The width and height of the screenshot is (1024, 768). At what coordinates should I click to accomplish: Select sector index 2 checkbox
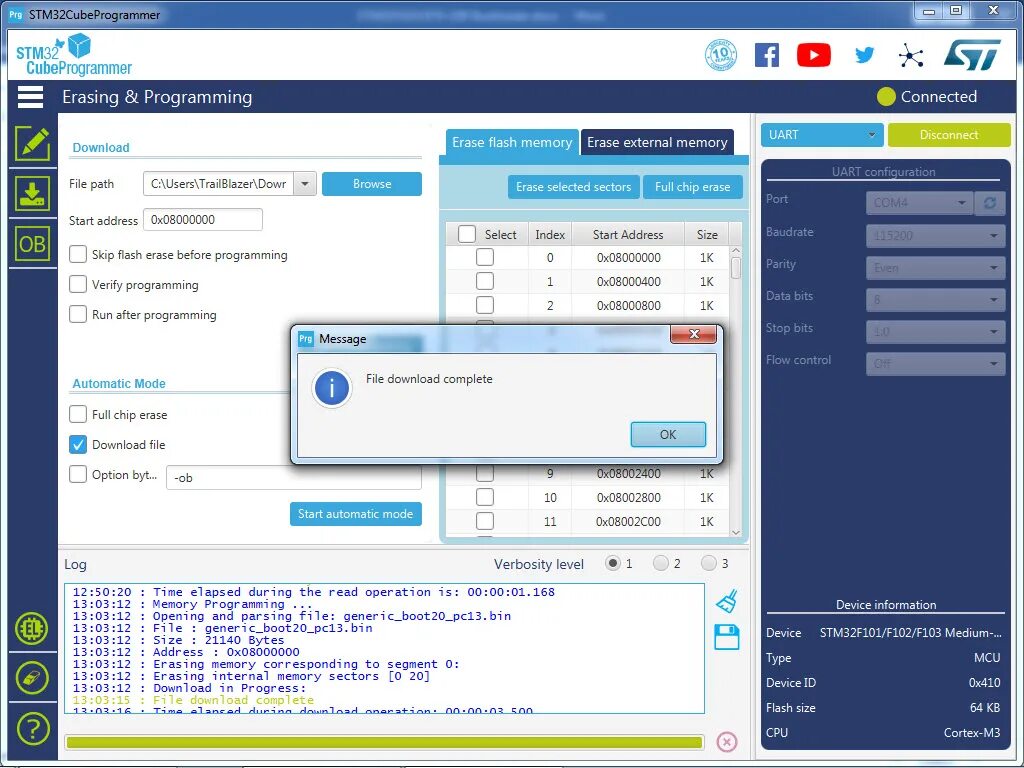(485, 305)
